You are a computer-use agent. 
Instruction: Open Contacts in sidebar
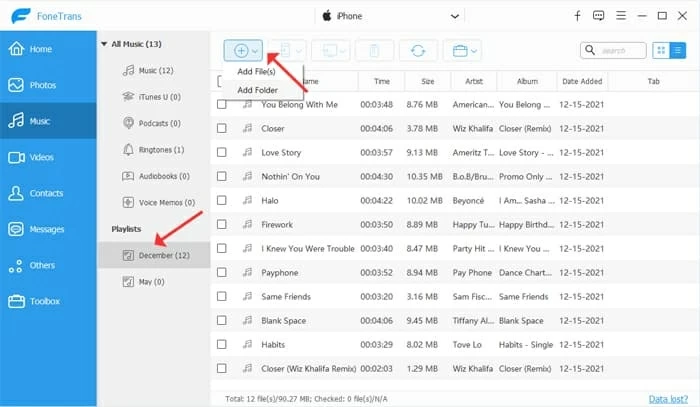coord(48,193)
